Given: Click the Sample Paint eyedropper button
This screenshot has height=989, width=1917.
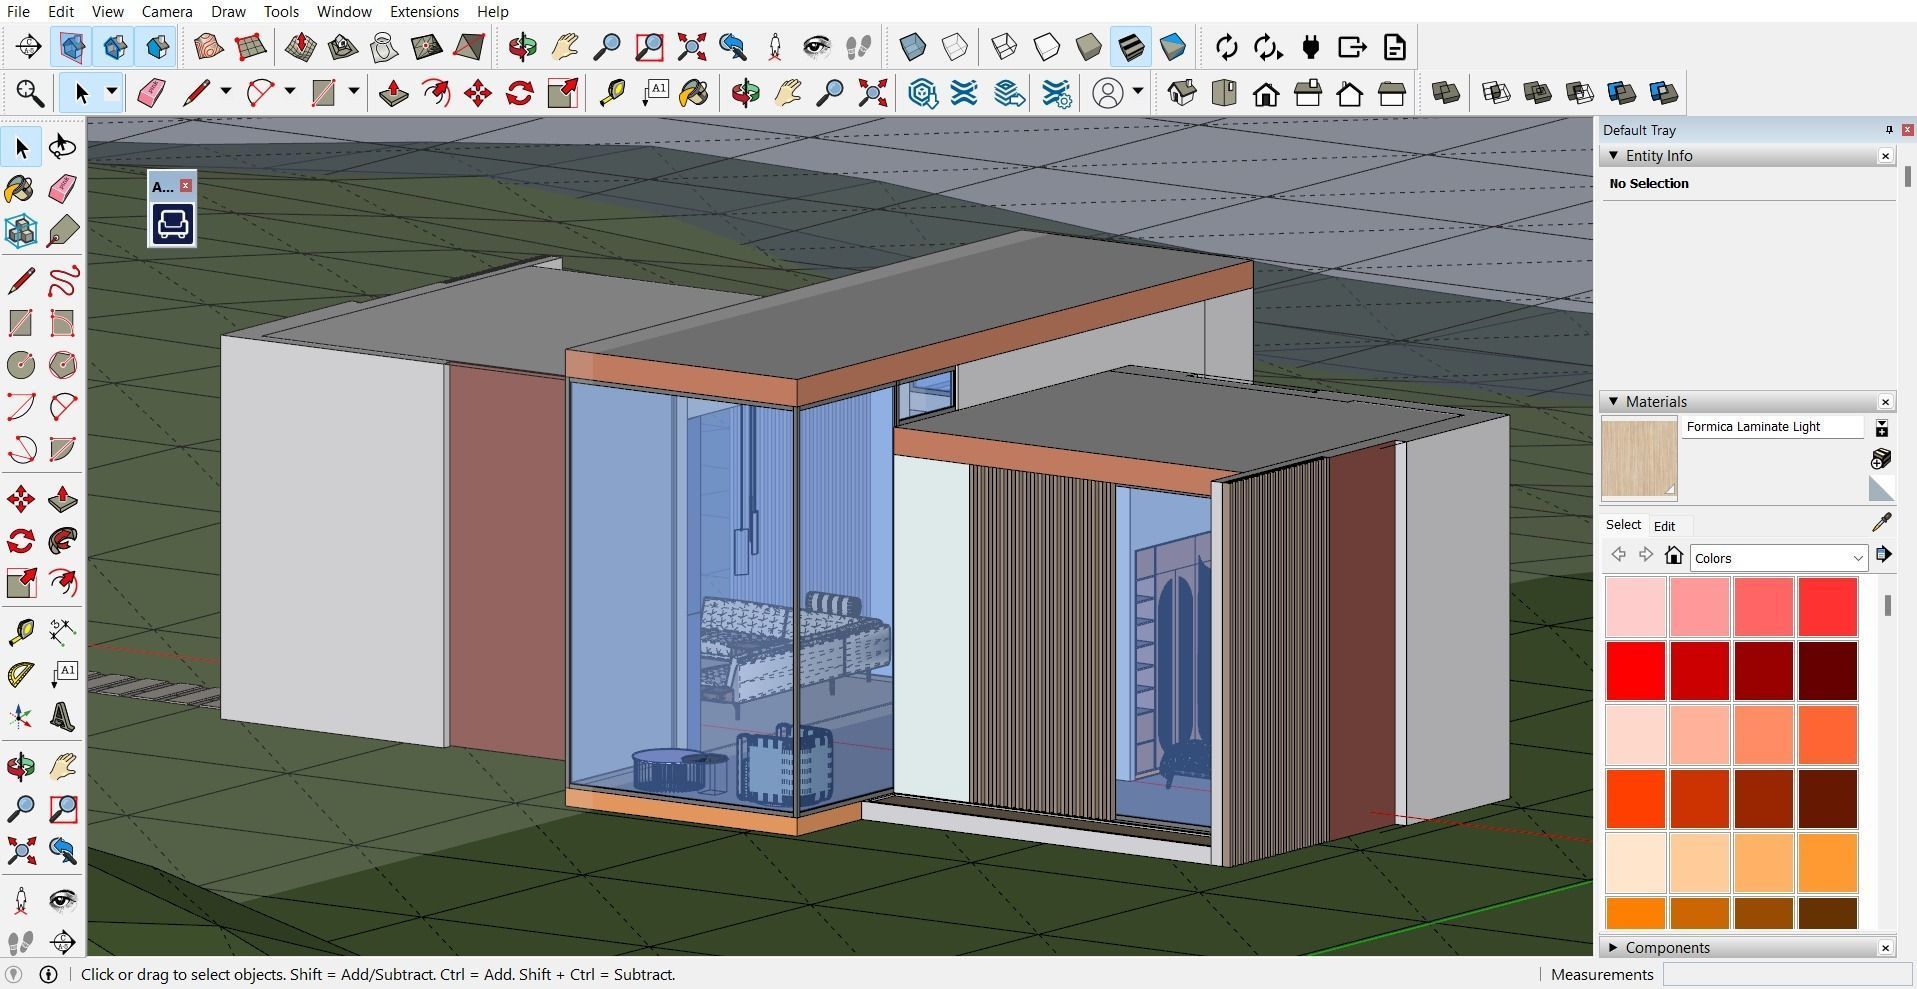Looking at the screenshot, I should (x=1881, y=523).
